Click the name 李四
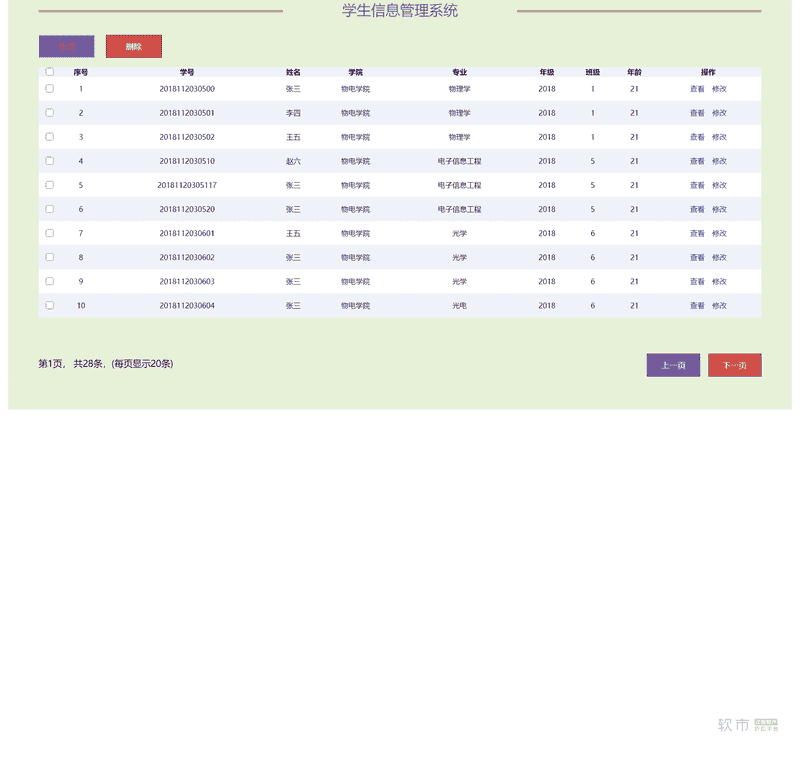 (293, 113)
